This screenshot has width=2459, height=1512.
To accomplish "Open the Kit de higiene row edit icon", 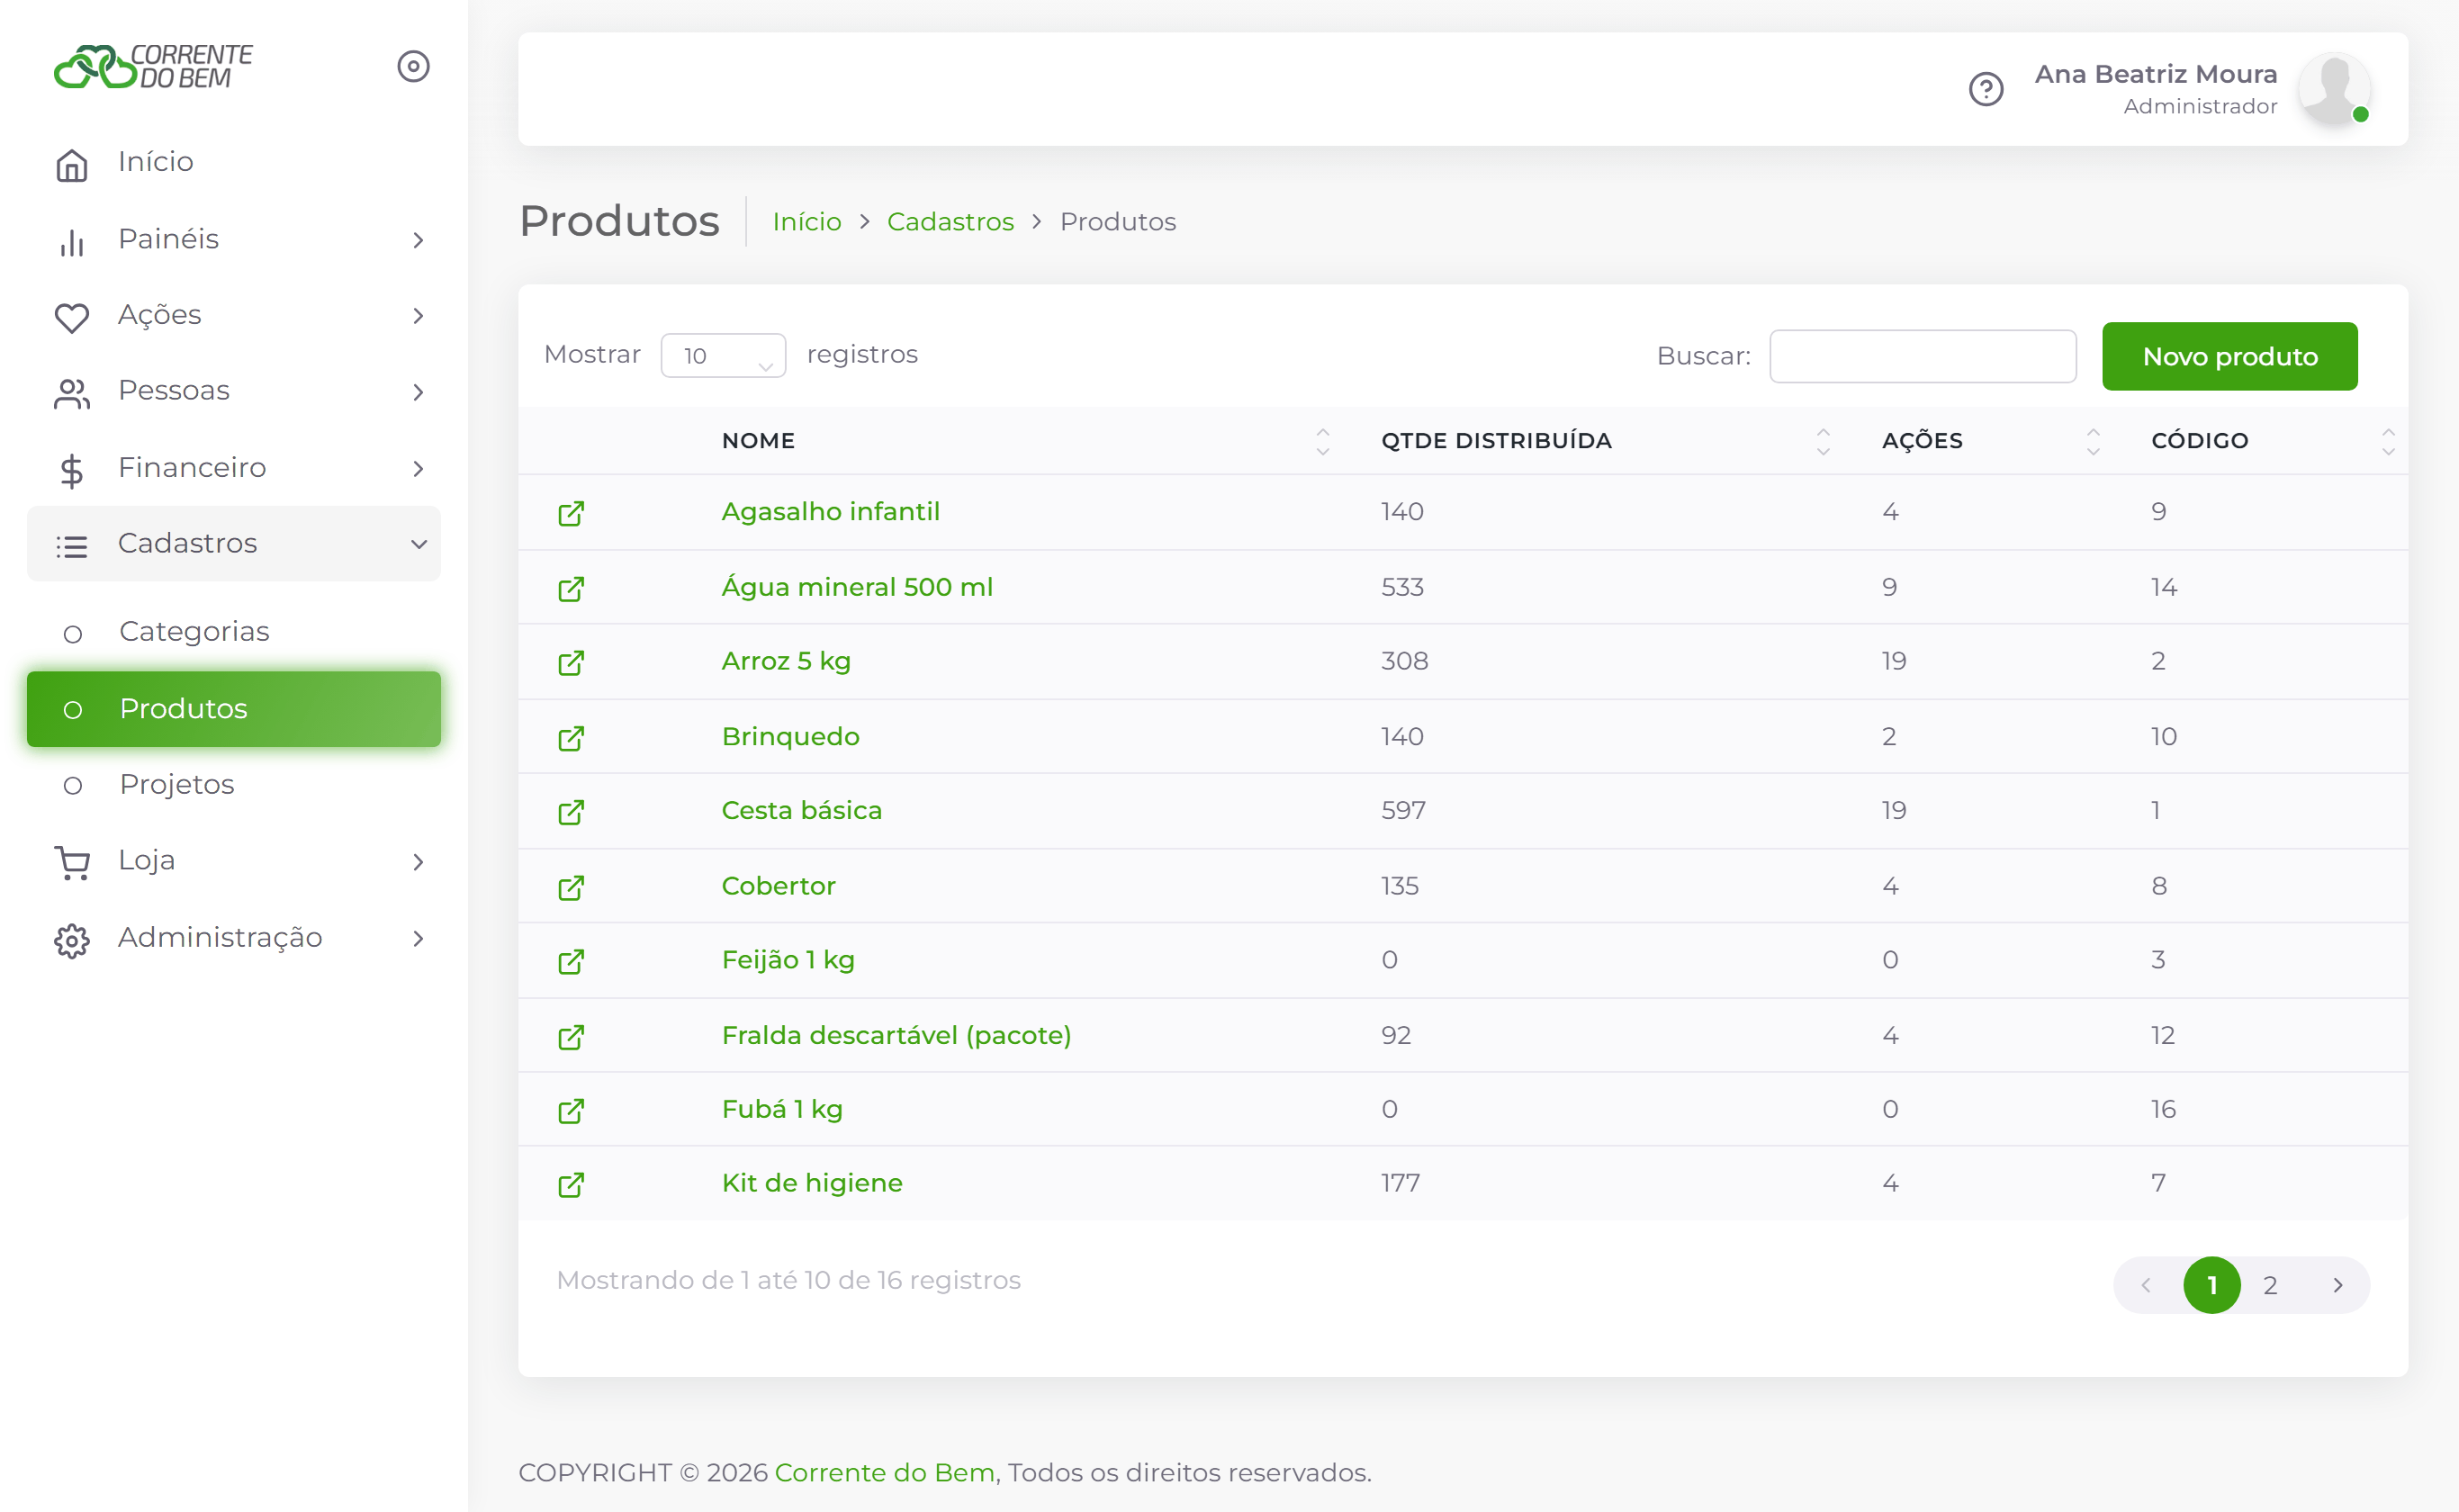I will [571, 1185].
